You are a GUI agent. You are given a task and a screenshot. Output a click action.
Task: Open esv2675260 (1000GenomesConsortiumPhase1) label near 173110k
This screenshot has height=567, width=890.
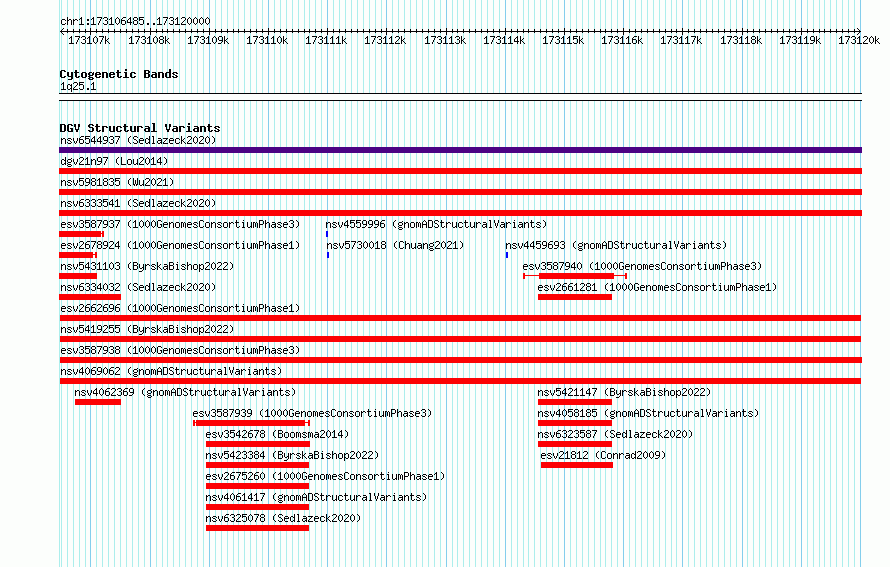325,476
